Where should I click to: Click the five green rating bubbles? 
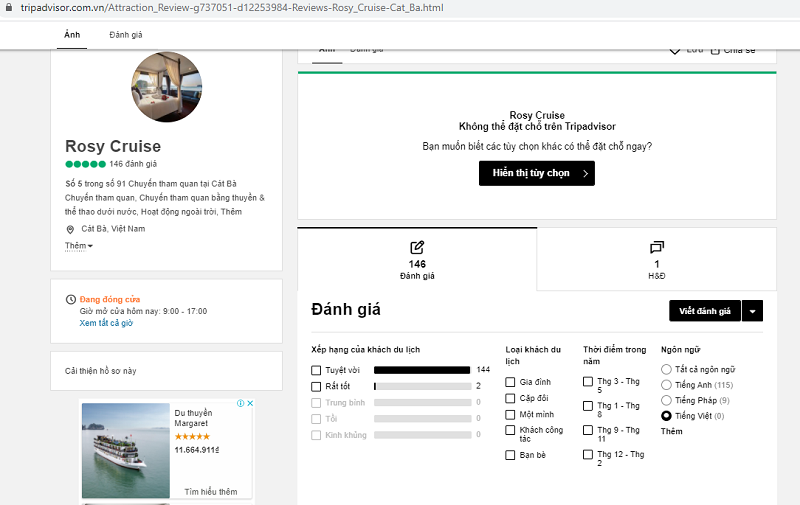click(85, 164)
